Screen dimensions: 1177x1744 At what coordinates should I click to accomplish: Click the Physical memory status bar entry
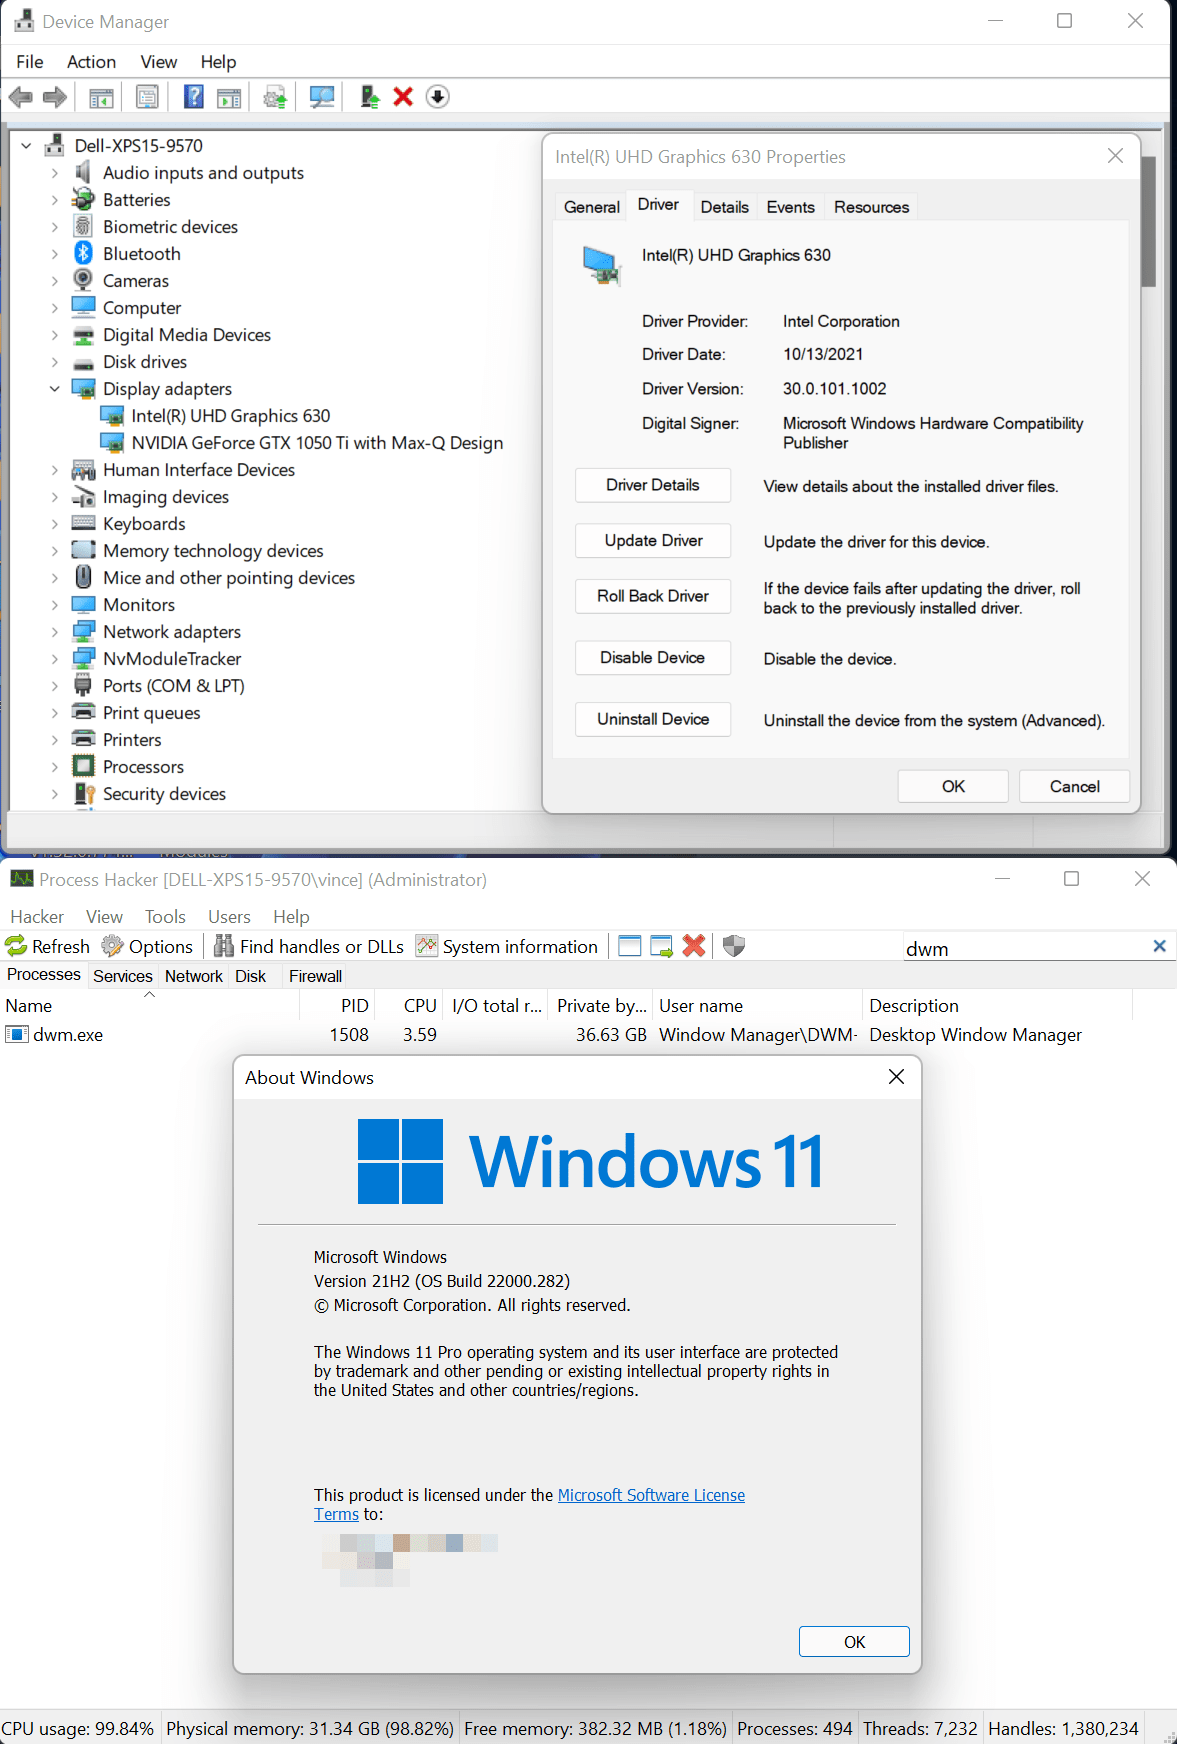click(x=310, y=1728)
